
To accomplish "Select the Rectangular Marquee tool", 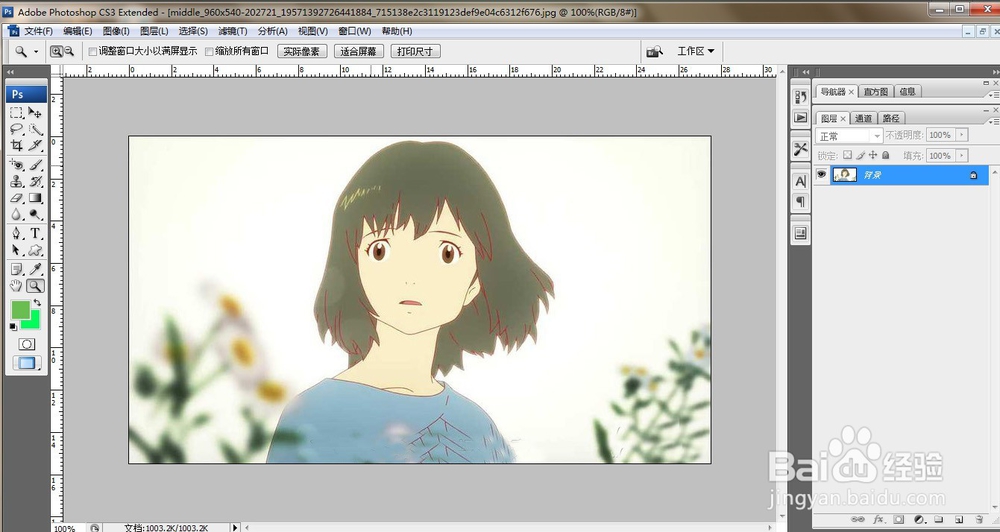I will [x=17, y=113].
